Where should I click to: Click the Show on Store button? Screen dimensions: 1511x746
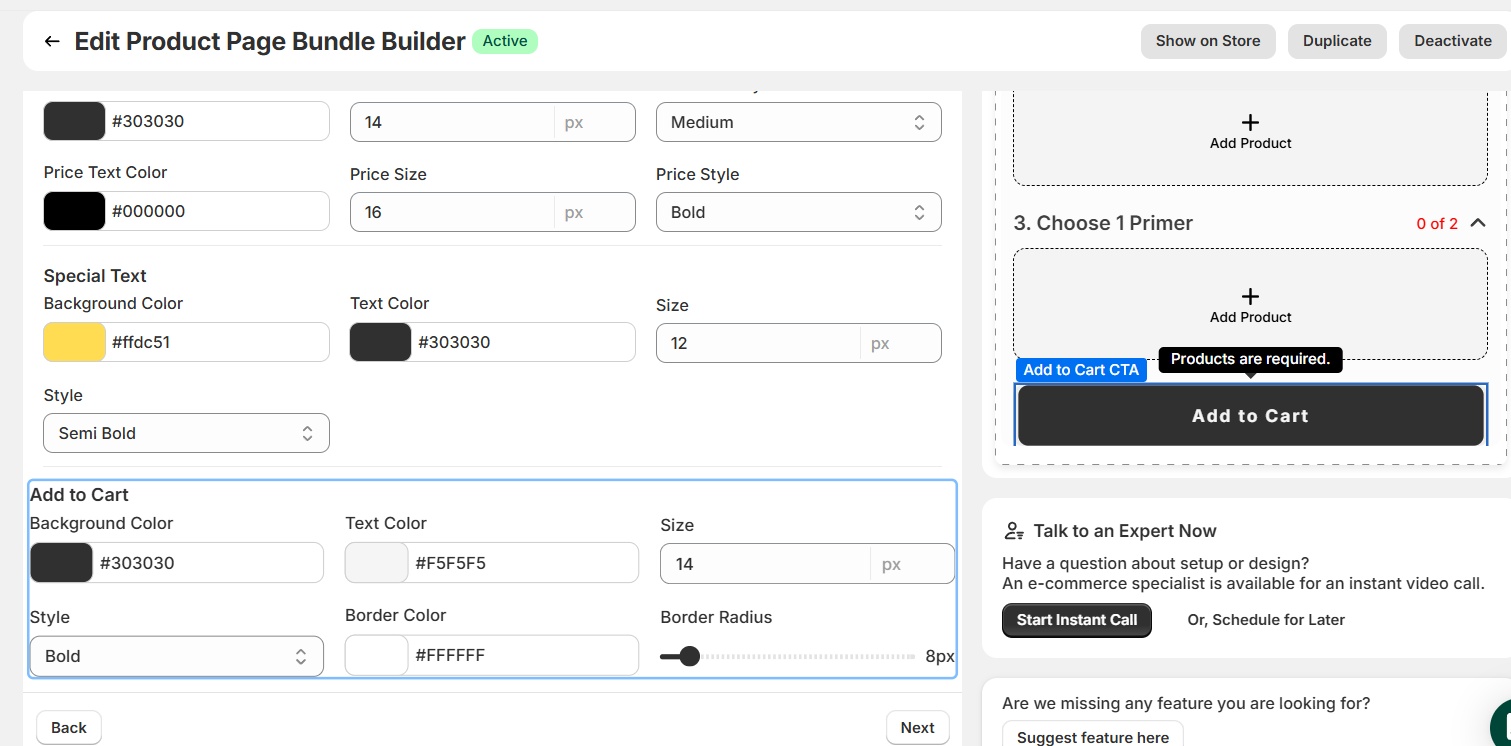click(x=1207, y=41)
